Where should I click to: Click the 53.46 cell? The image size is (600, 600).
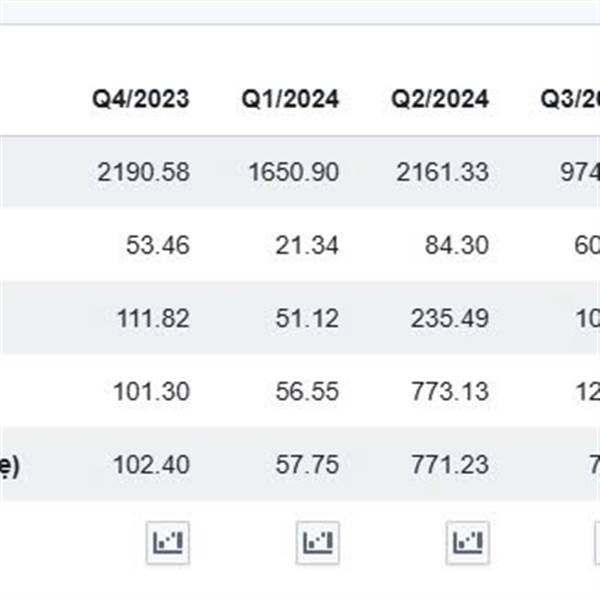click(x=158, y=245)
